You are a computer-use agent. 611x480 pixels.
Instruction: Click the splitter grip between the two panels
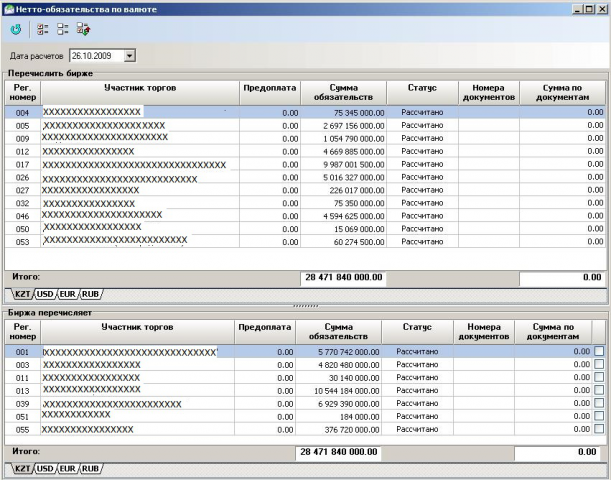click(306, 306)
